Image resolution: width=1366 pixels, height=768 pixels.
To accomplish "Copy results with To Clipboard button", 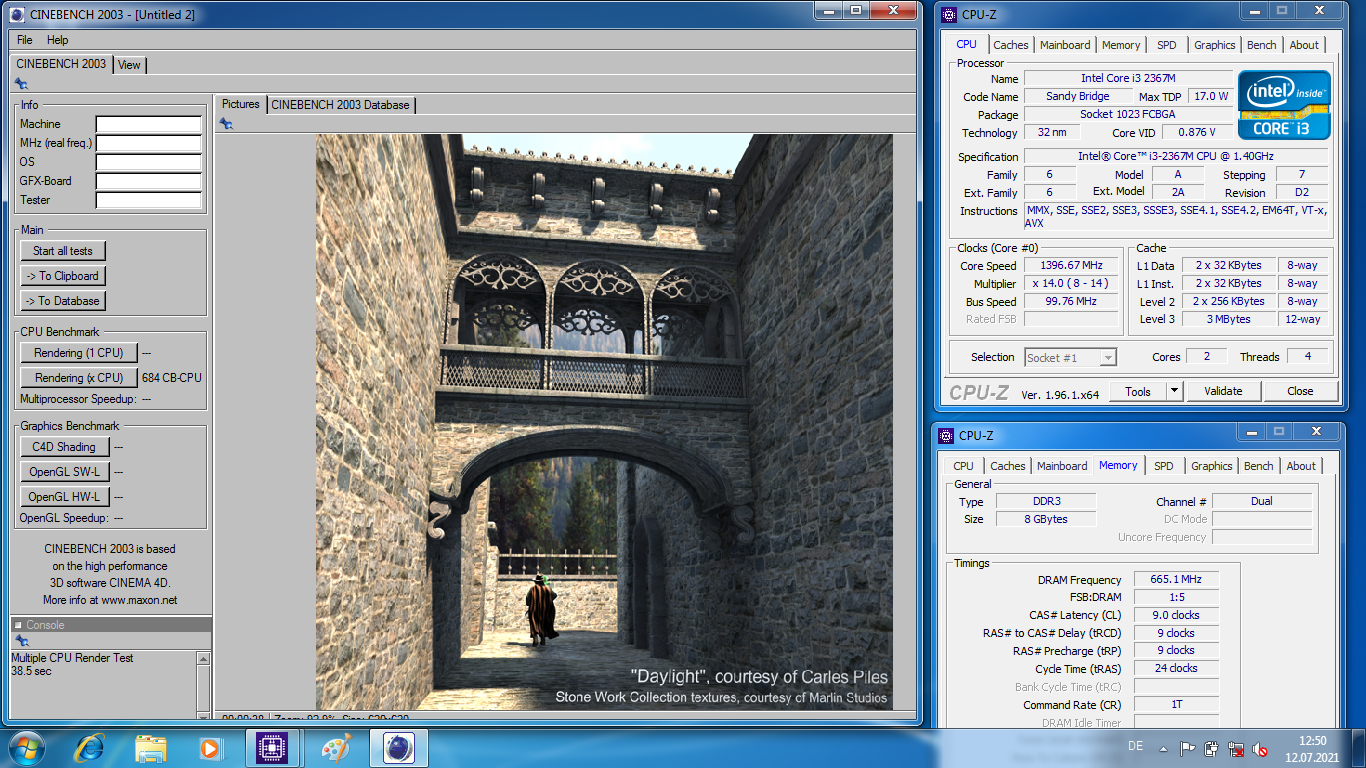I will pos(62,276).
